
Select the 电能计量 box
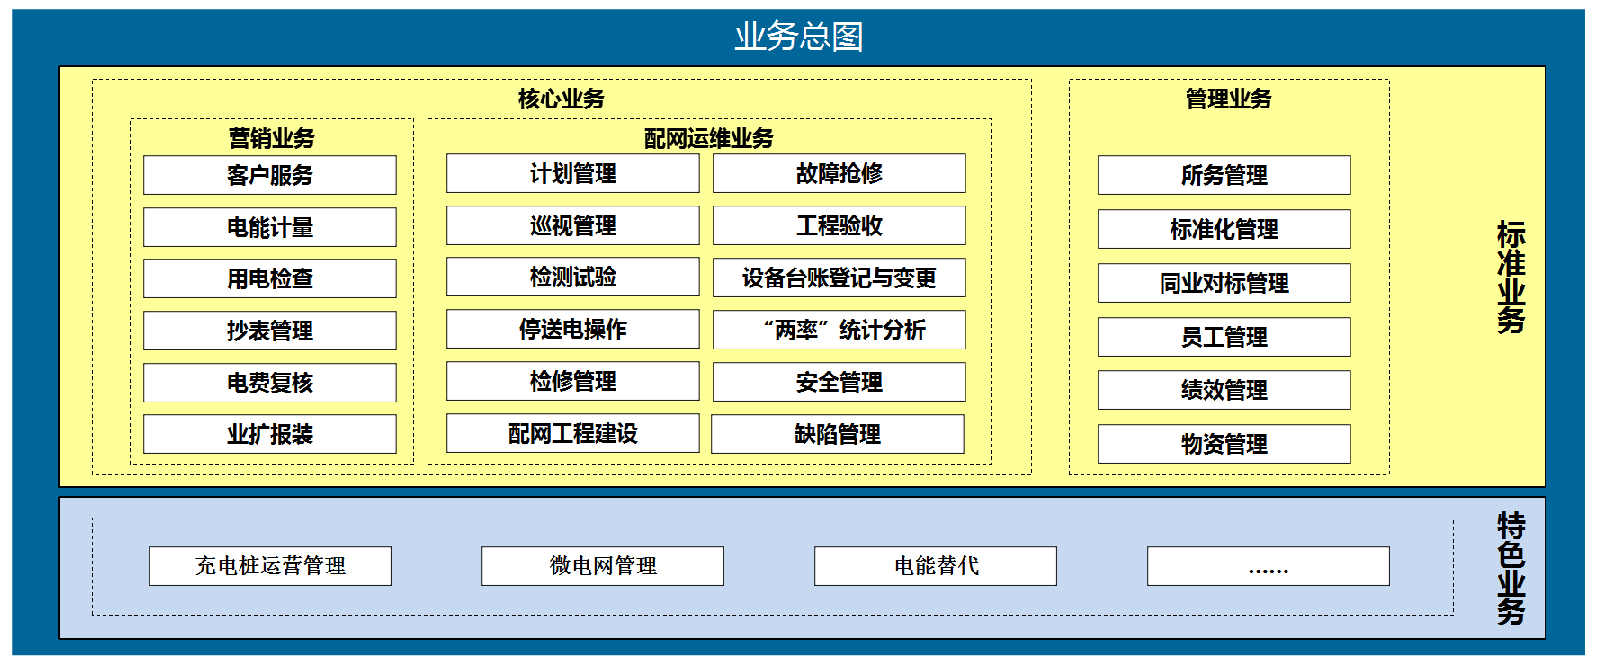[270, 227]
